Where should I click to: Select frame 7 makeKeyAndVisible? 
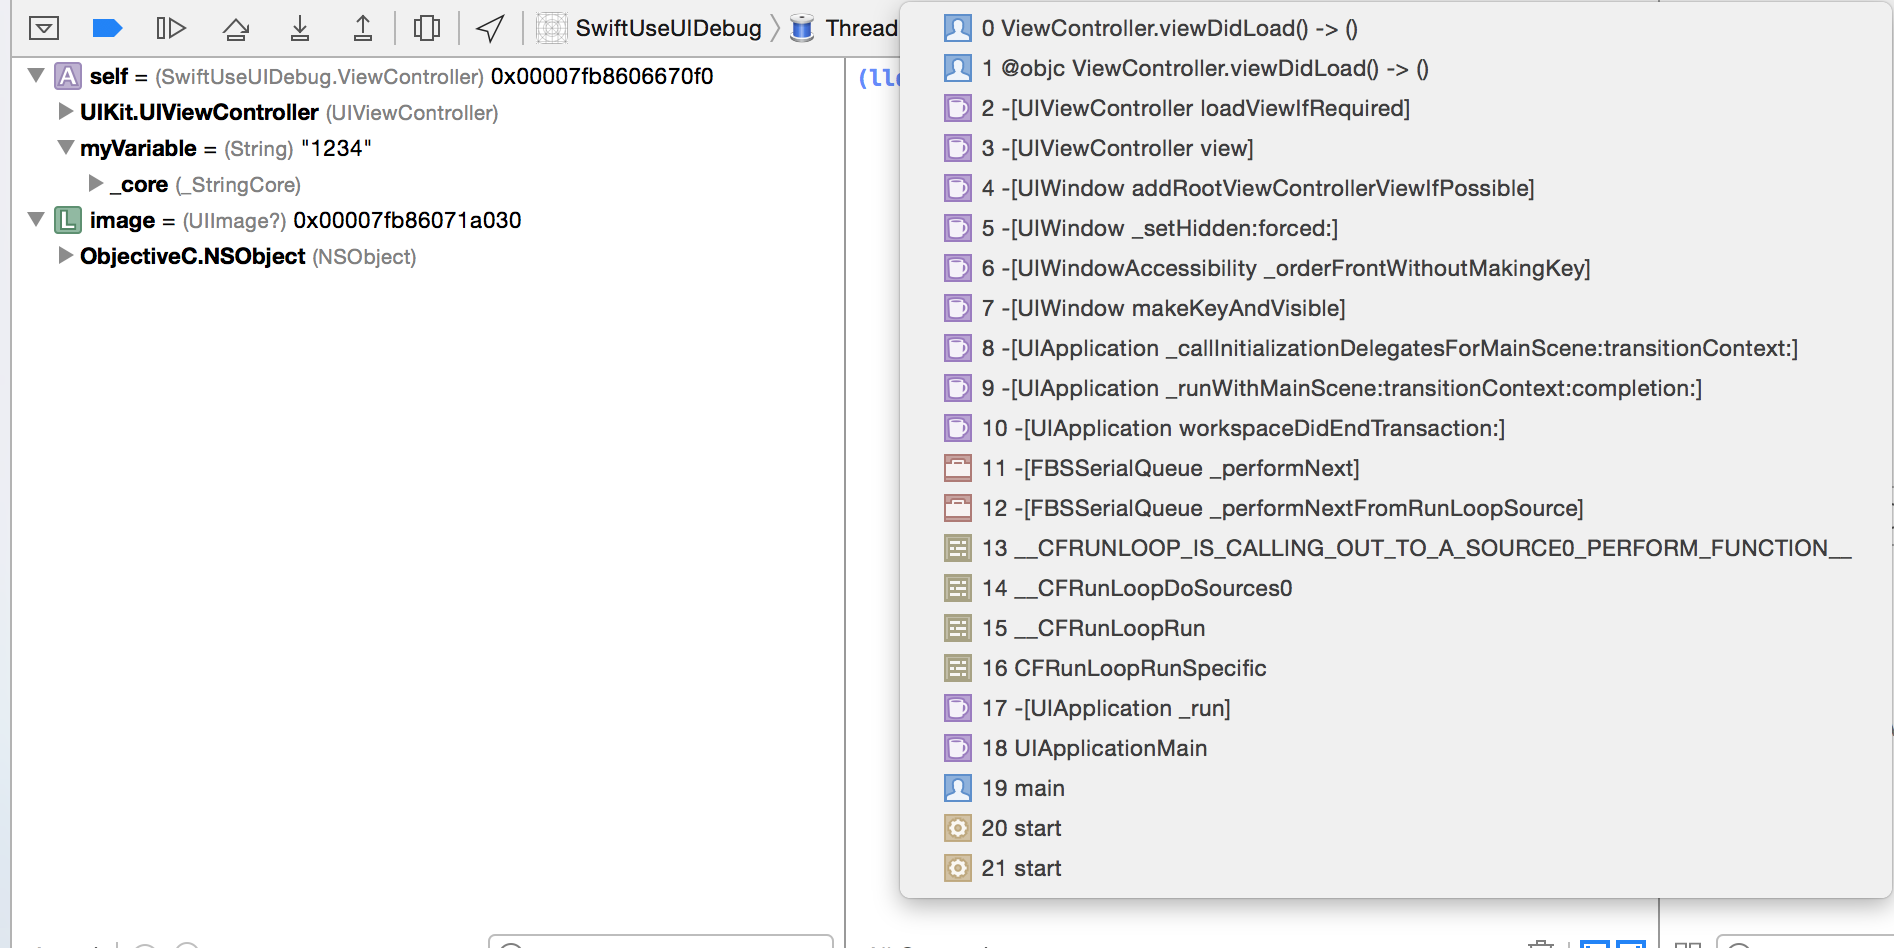point(1396,308)
